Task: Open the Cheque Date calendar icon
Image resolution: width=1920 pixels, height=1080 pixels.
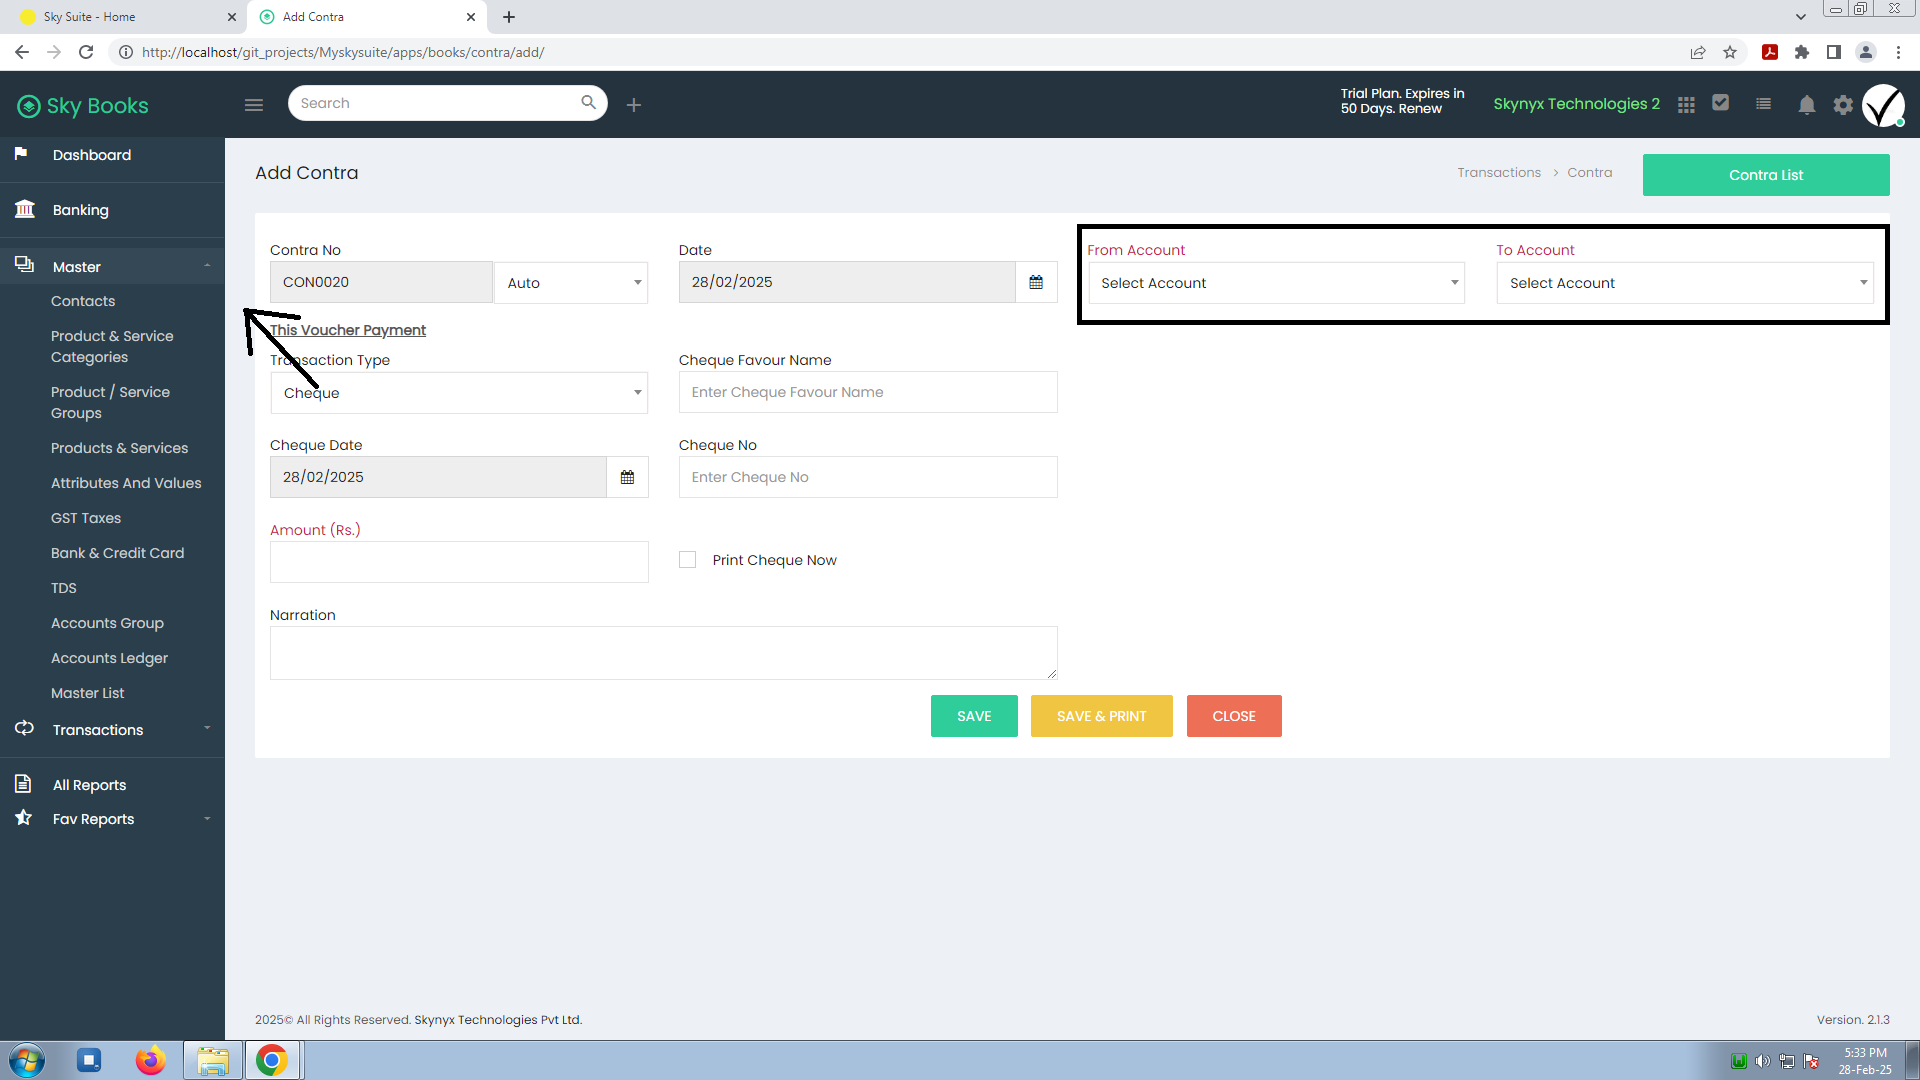Action: tap(627, 477)
